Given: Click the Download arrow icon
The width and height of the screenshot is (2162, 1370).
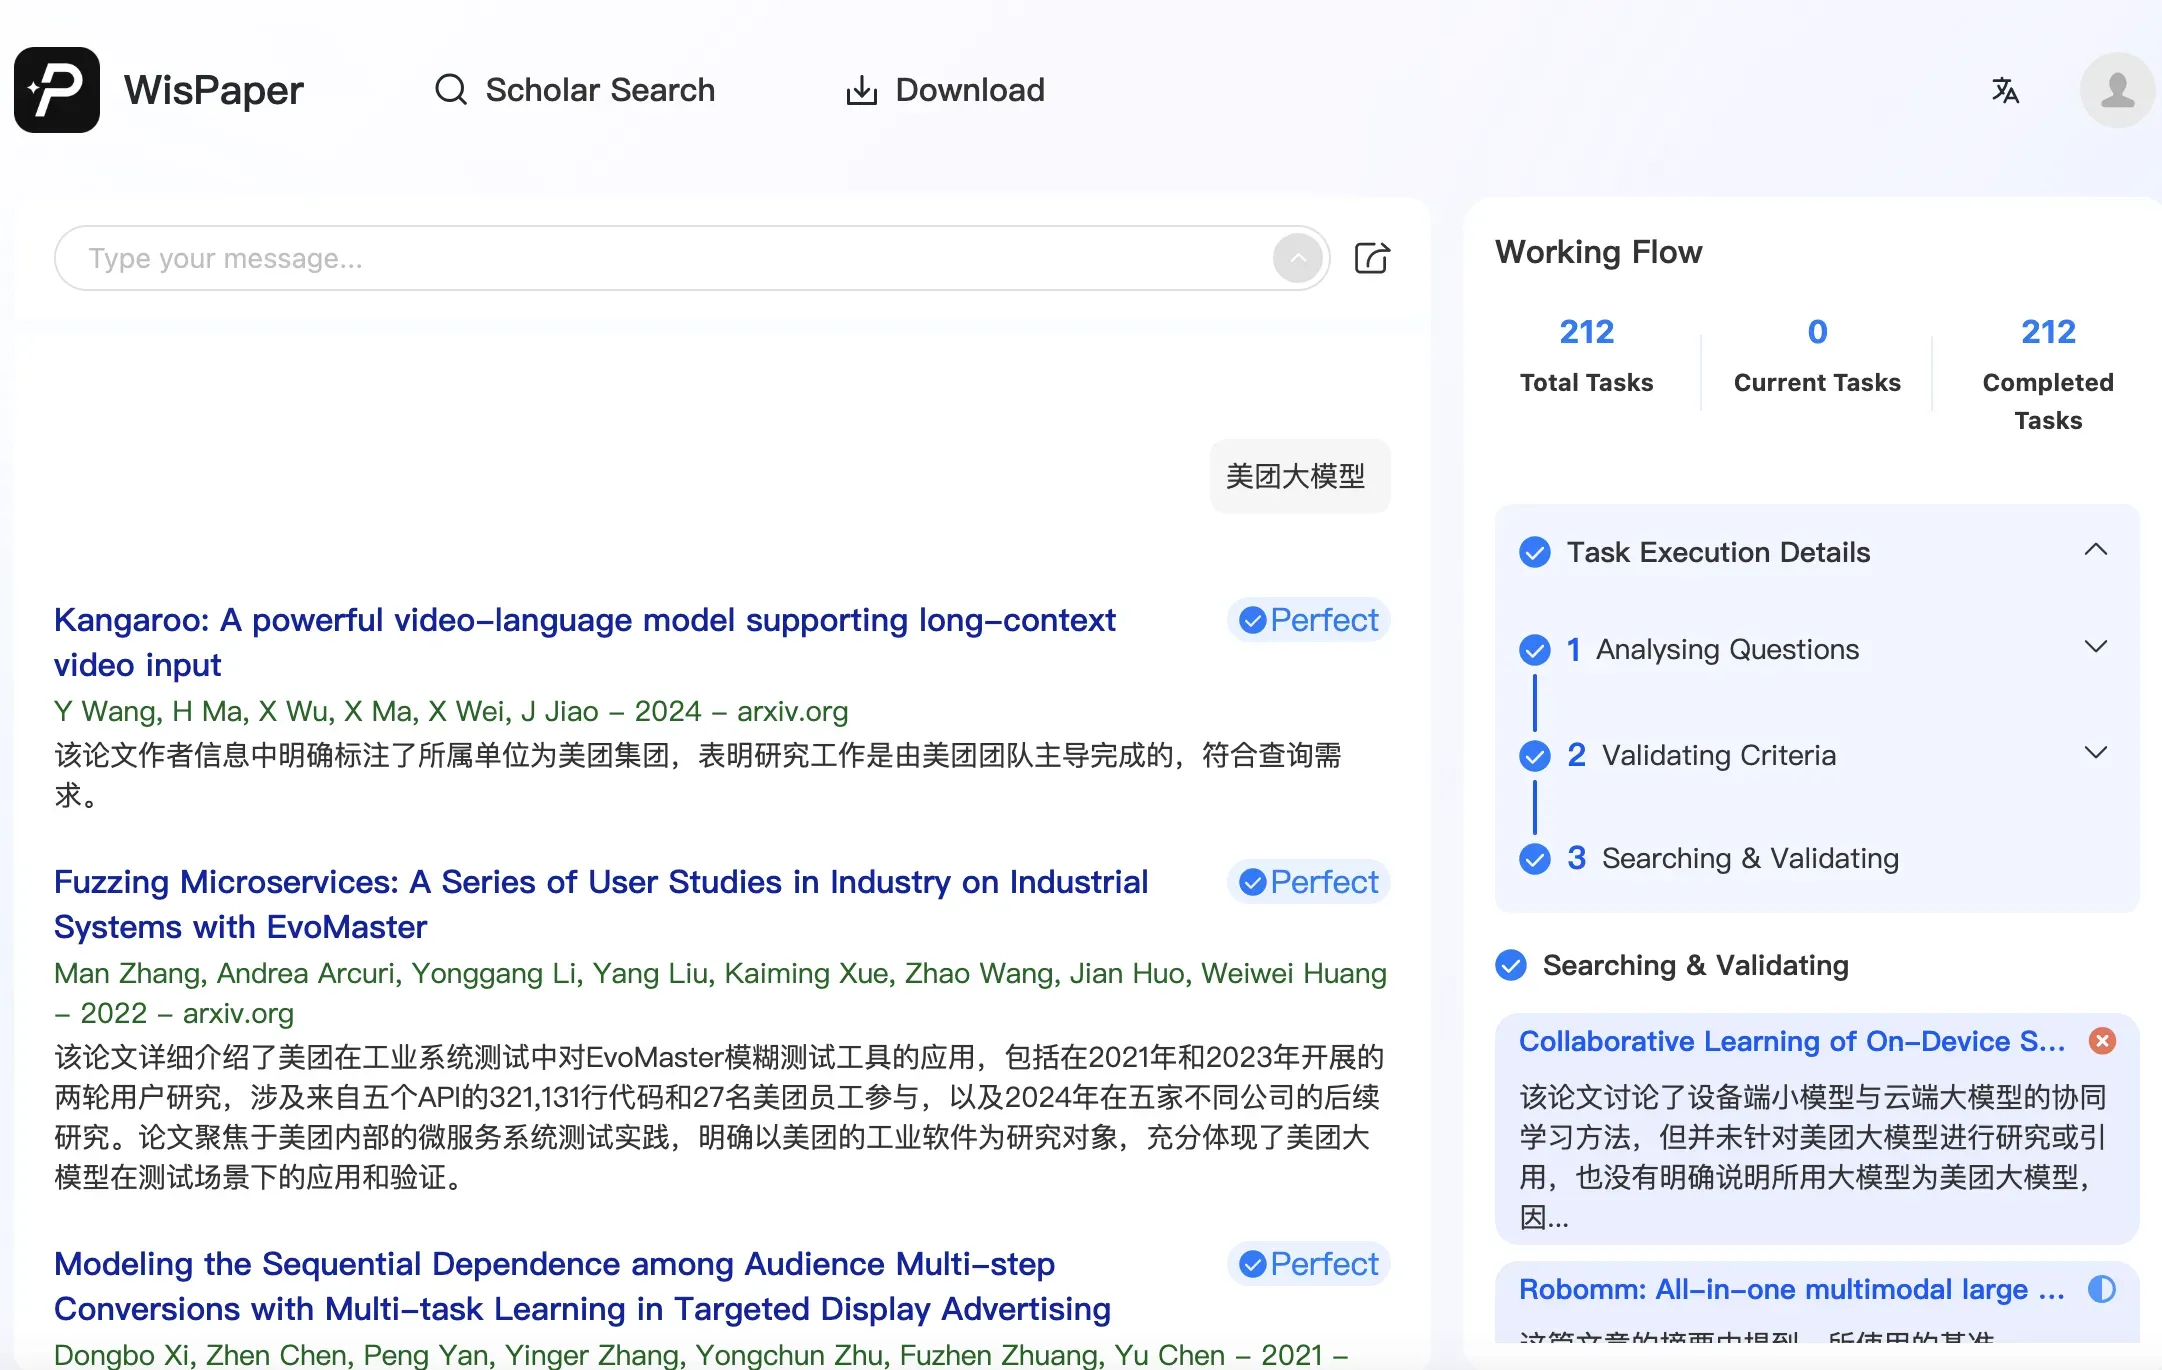Looking at the screenshot, I should [x=861, y=89].
